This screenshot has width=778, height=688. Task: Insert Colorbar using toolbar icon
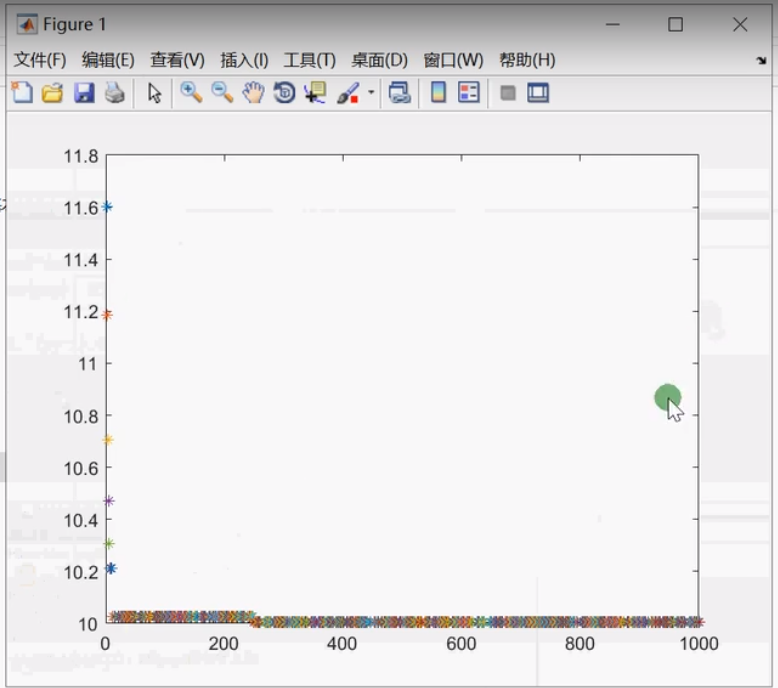438,93
